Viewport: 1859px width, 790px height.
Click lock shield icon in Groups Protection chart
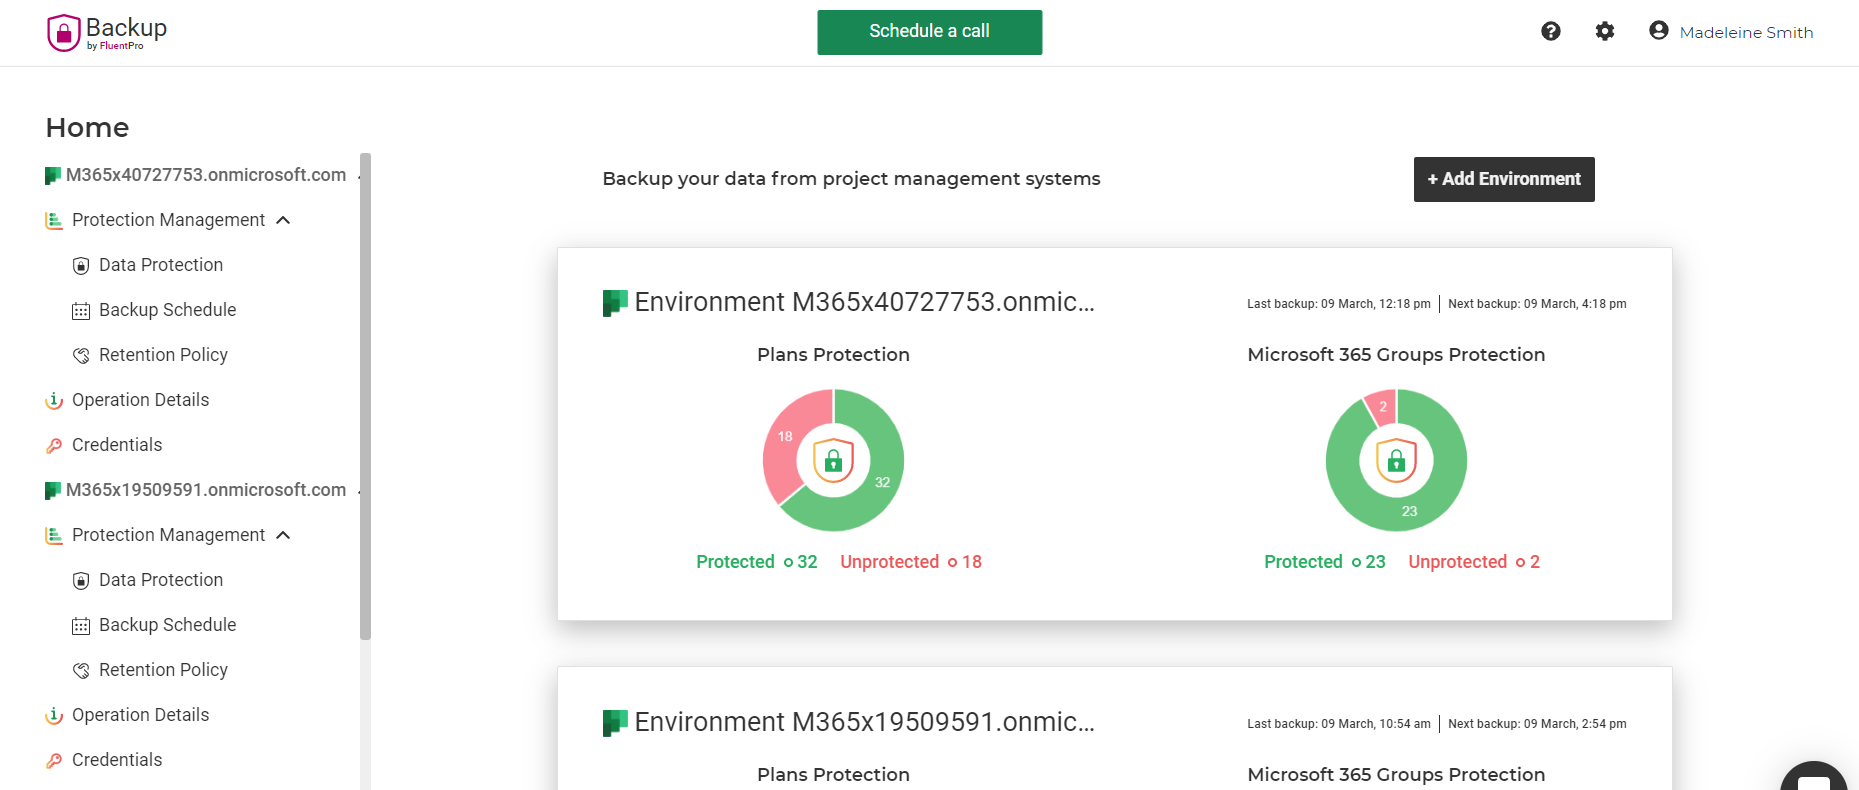[1396, 460]
